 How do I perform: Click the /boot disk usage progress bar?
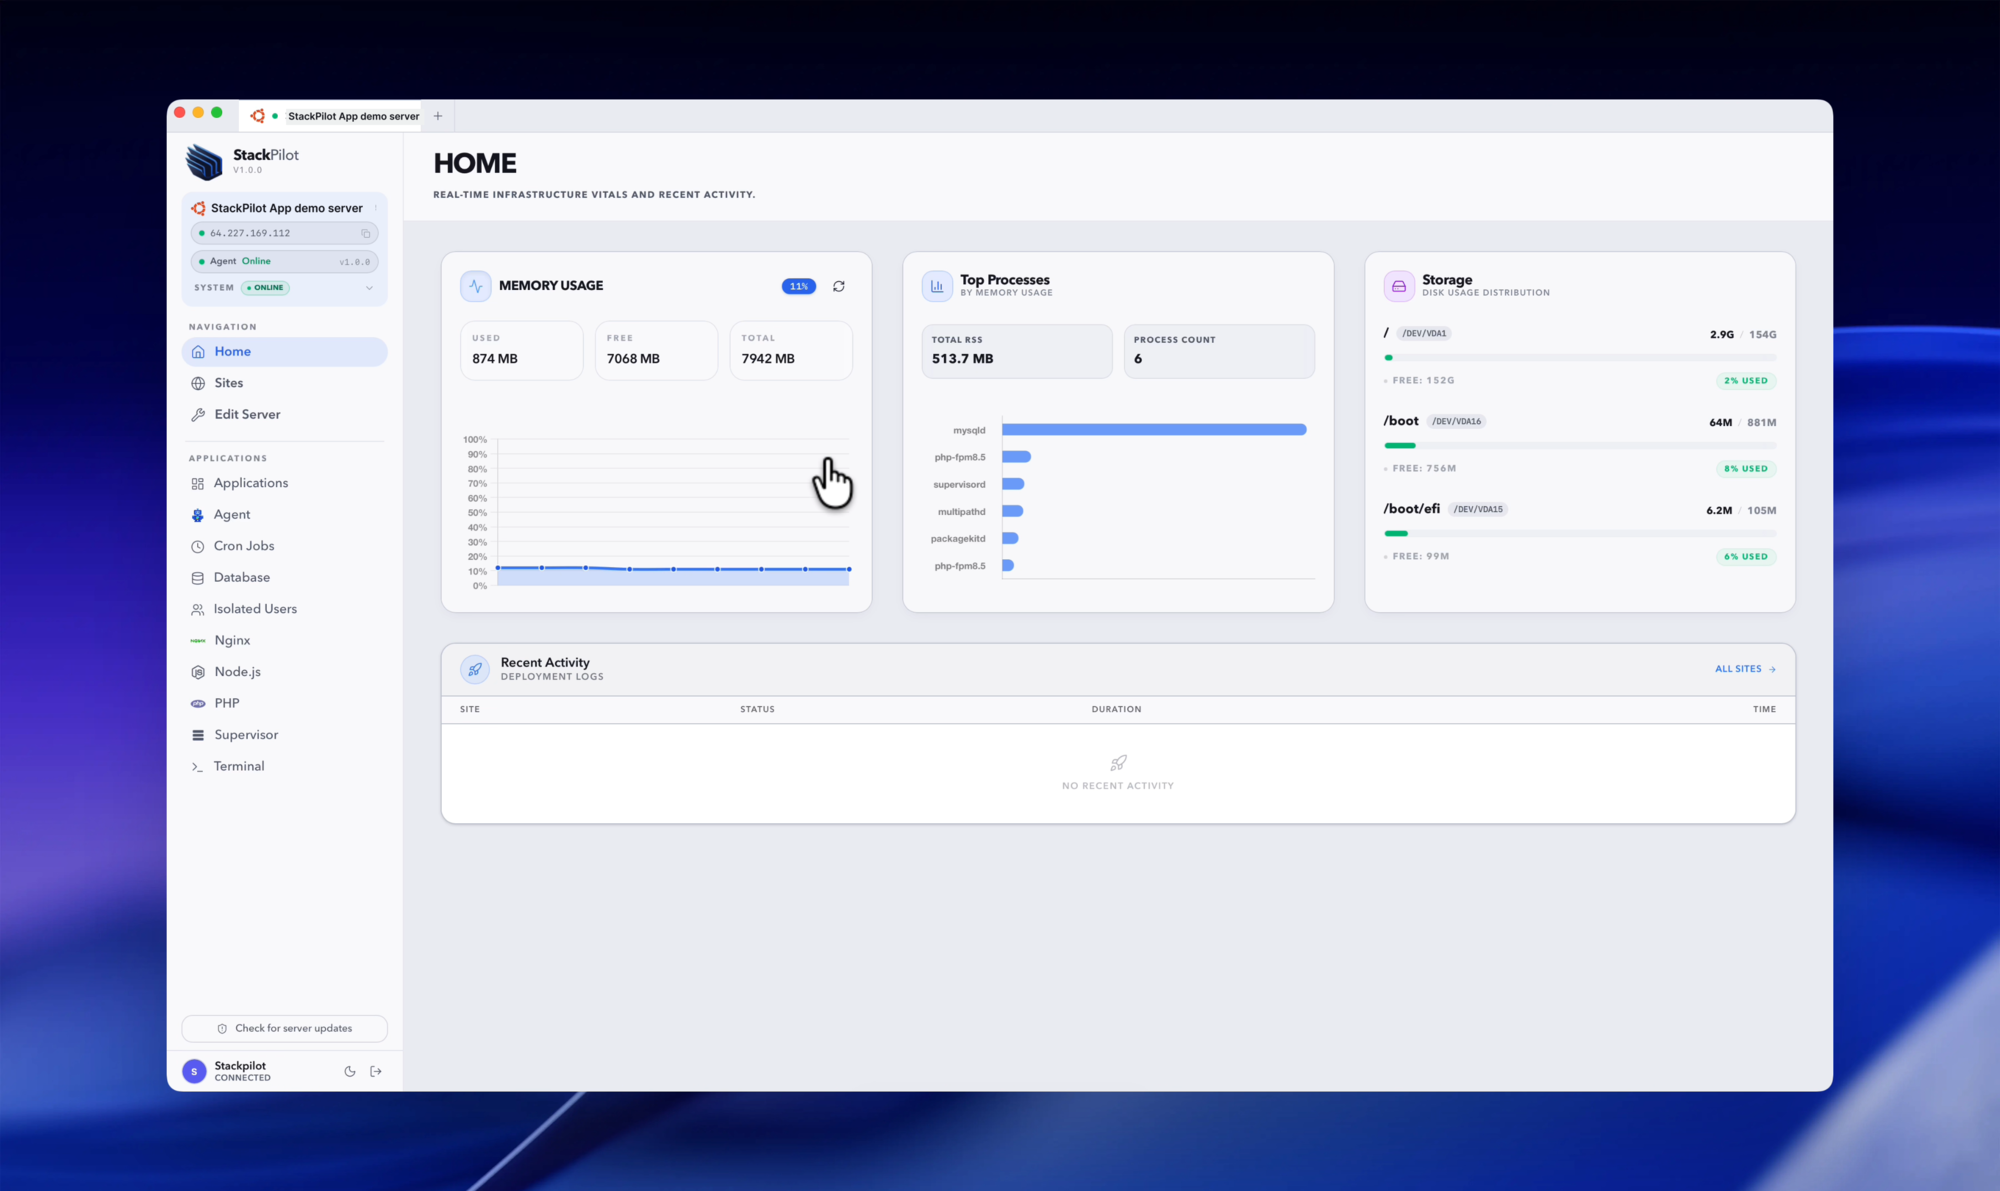[x=1580, y=446]
